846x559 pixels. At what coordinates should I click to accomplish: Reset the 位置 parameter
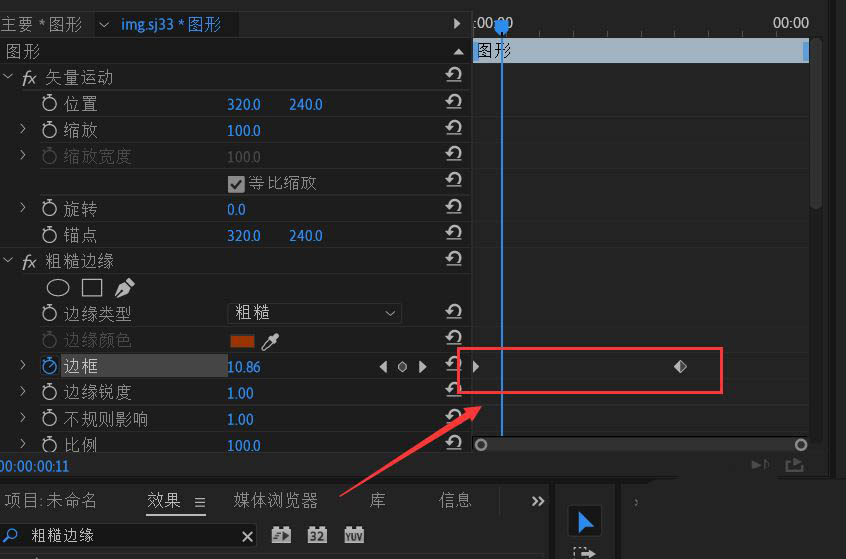click(x=454, y=101)
